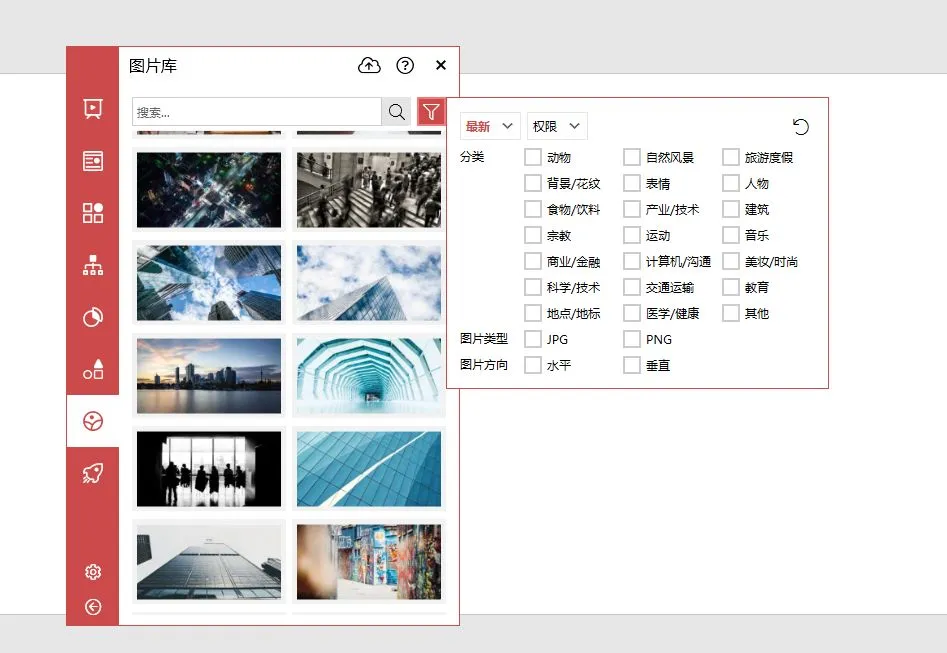
Task: Open the rocket sidebar icon
Action: [x=92, y=473]
